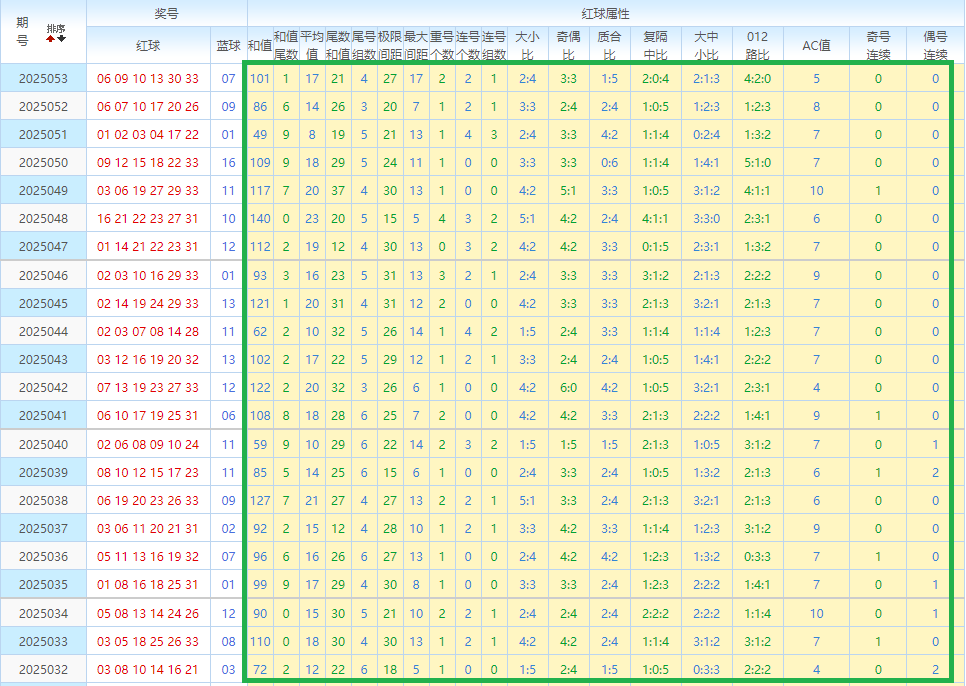Click sum value 140 in row 2025048
Image resolution: width=966 pixels, height=686 pixels.
(x=260, y=219)
